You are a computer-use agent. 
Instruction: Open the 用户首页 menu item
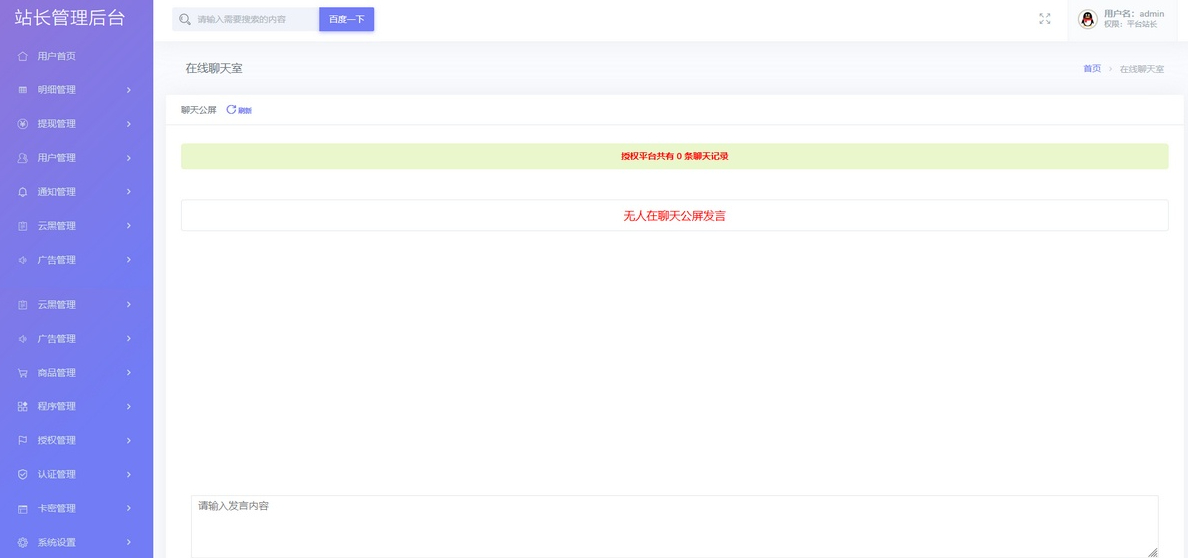pyautogui.click(x=57, y=56)
